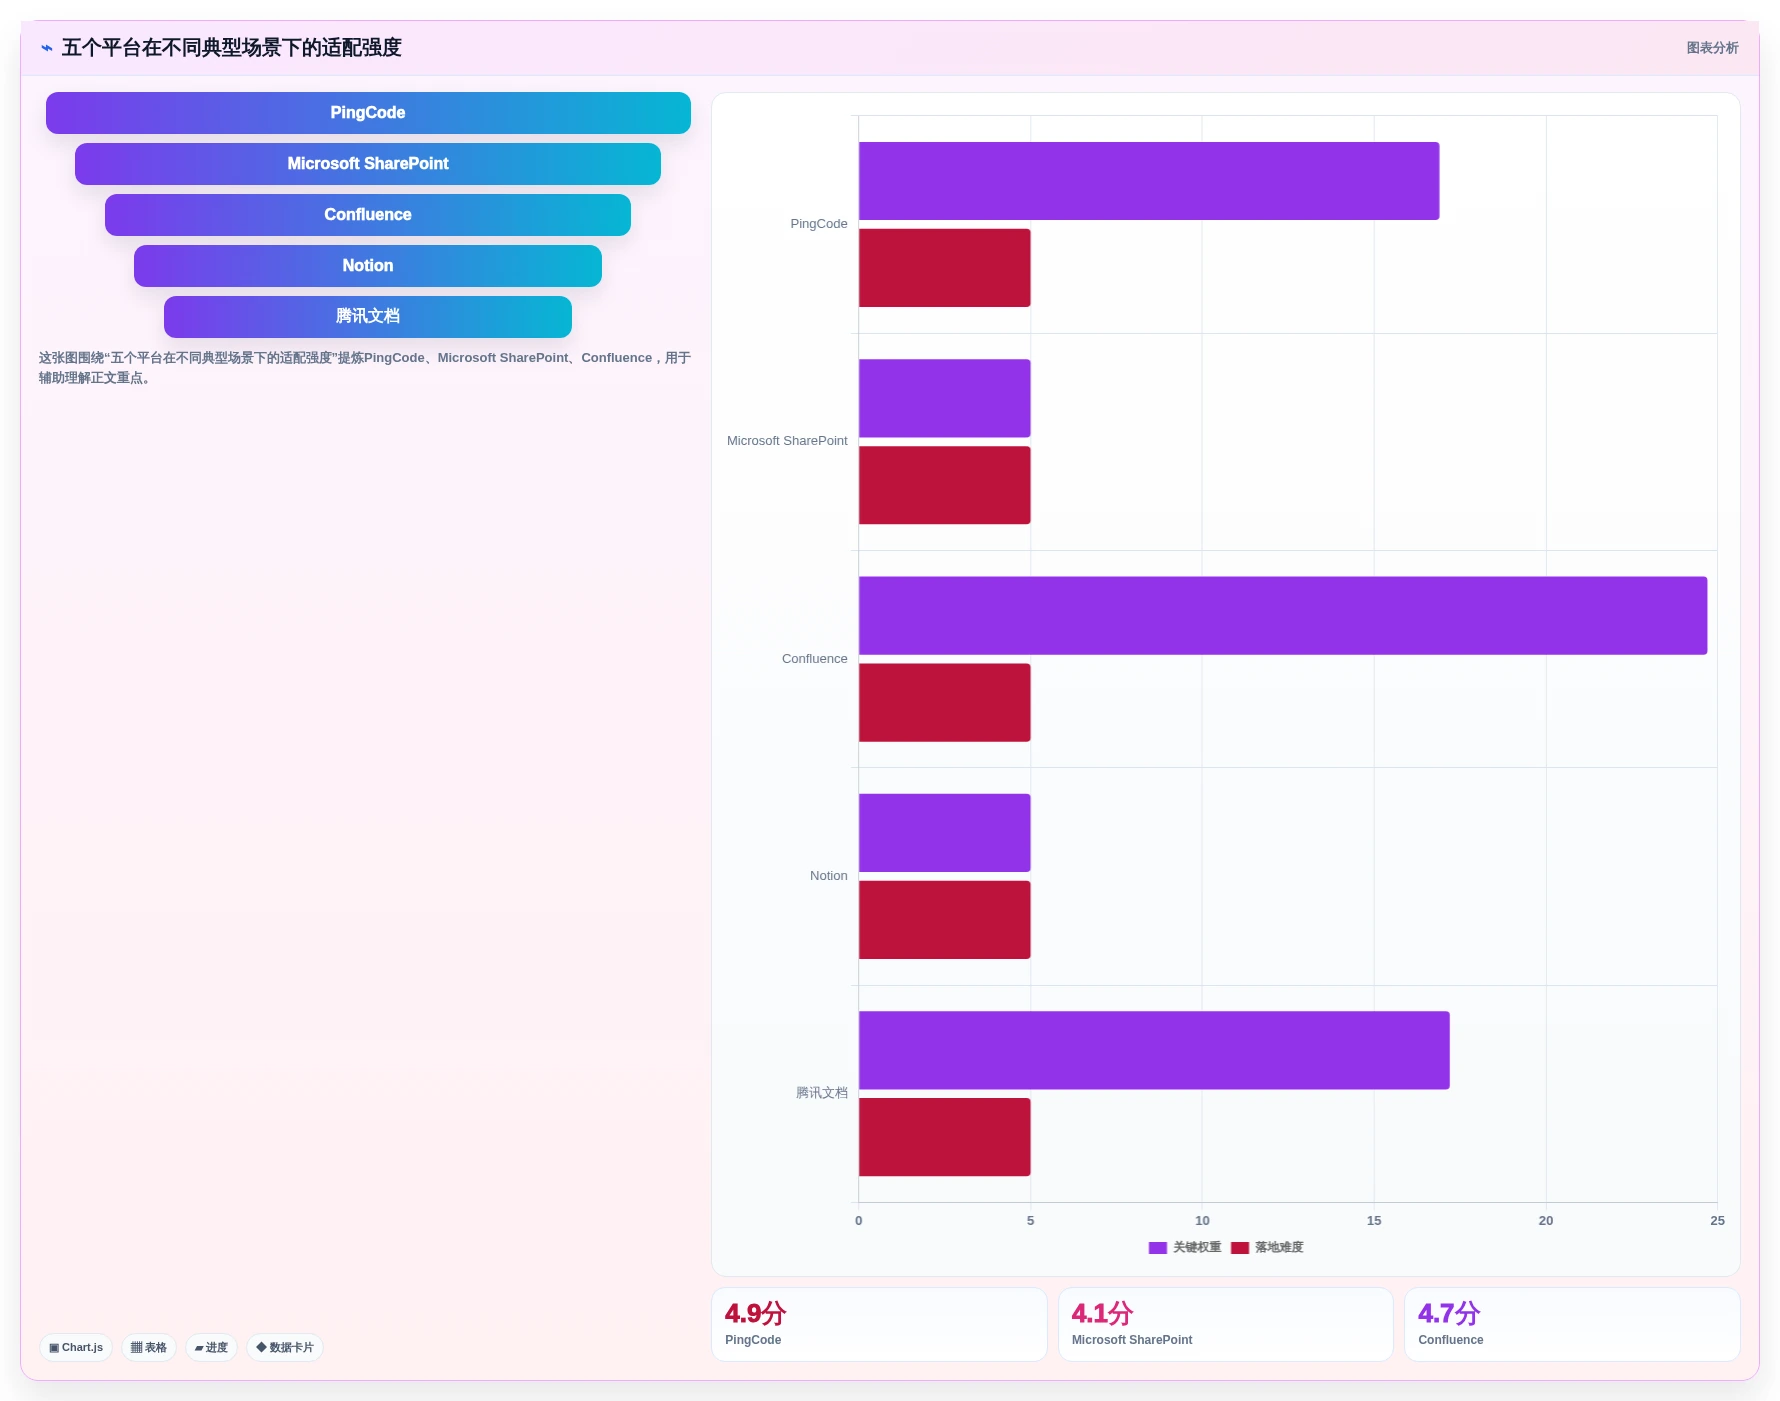Click the purple 关键权重 bar for PingCode

tap(1149, 181)
